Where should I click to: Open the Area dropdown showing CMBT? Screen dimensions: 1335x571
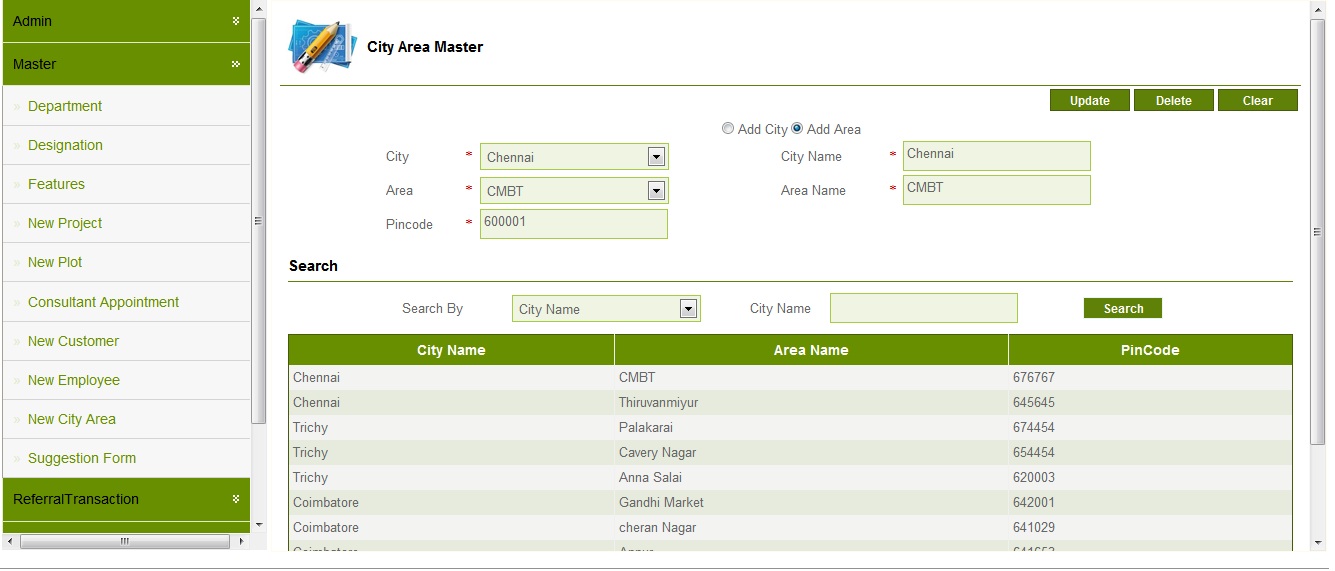tap(656, 191)
